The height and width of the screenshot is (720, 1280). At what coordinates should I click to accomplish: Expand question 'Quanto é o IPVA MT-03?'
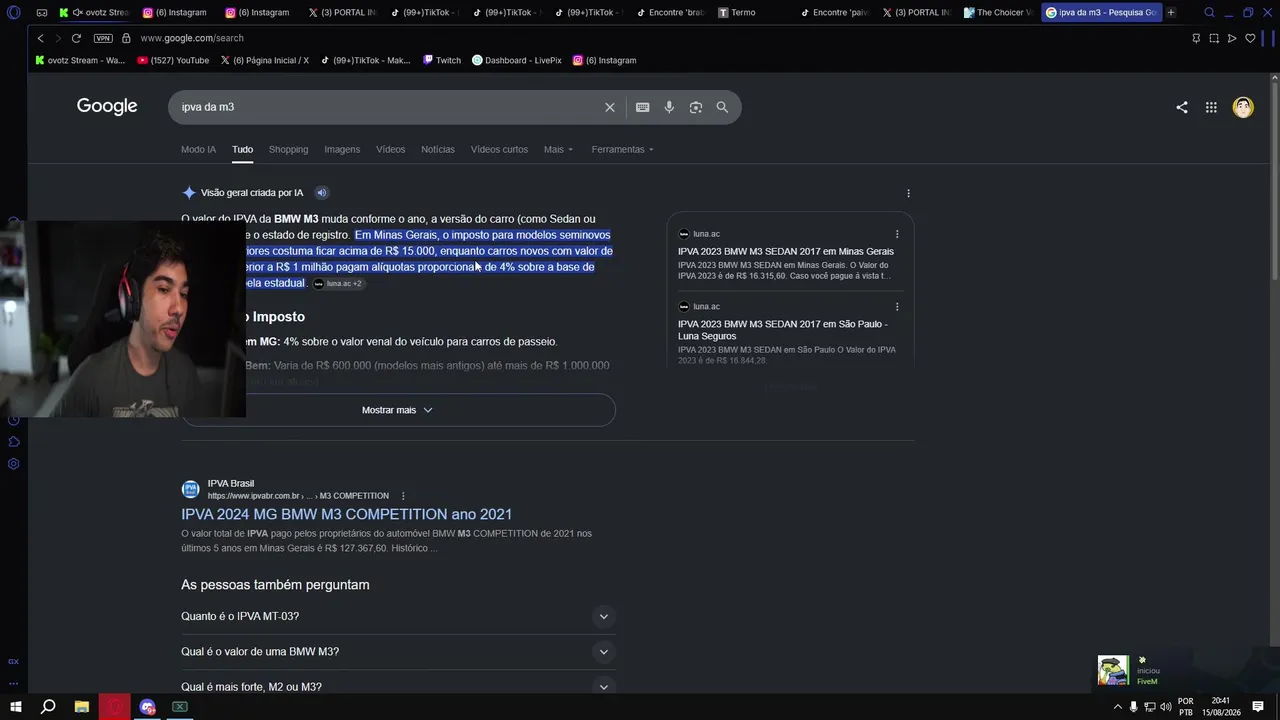398,617
